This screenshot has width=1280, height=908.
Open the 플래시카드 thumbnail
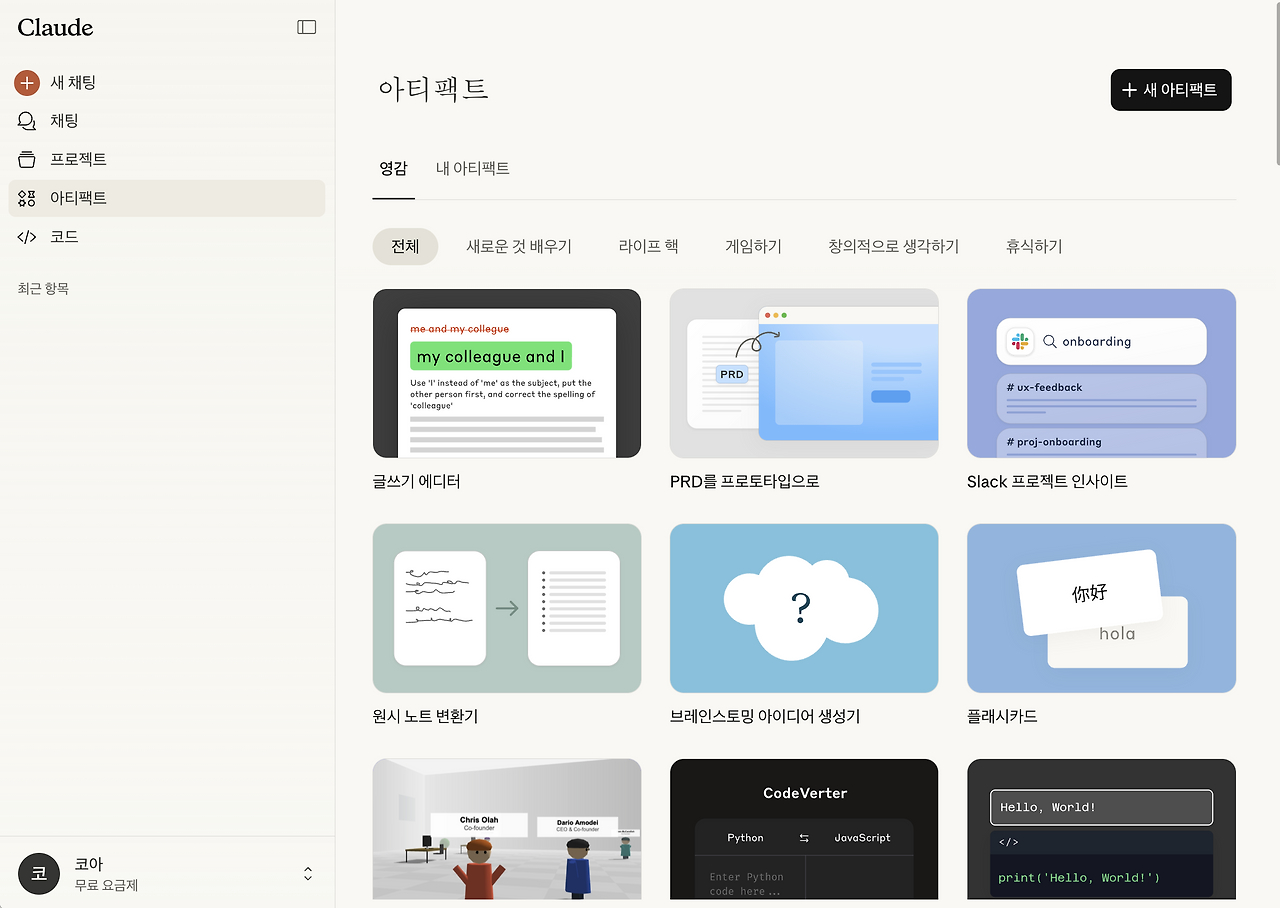coord(1101,608)
